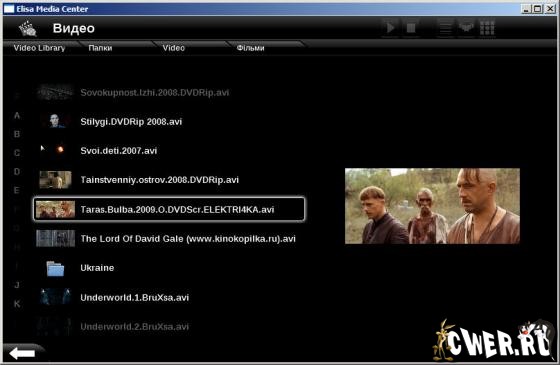Image resolution: width=560 pixels, height=365 pixels.
Task: Select the Video Library breadcrumb tab
Action: [39, 48]
